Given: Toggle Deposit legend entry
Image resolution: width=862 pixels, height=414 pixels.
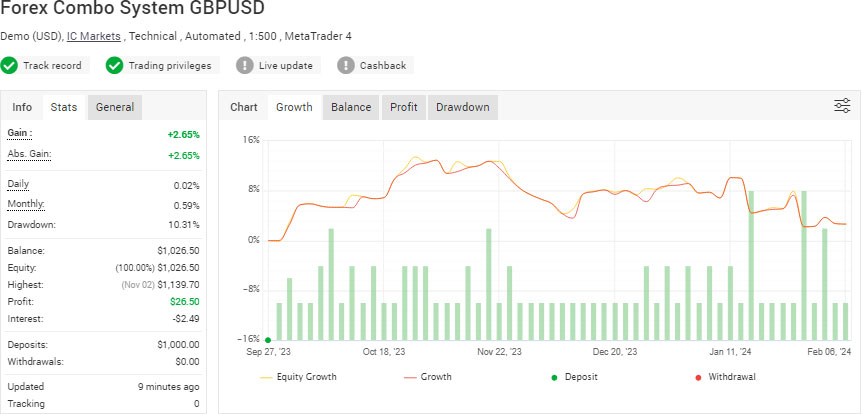Looking at the screenshot, I should tap(576, 377).
